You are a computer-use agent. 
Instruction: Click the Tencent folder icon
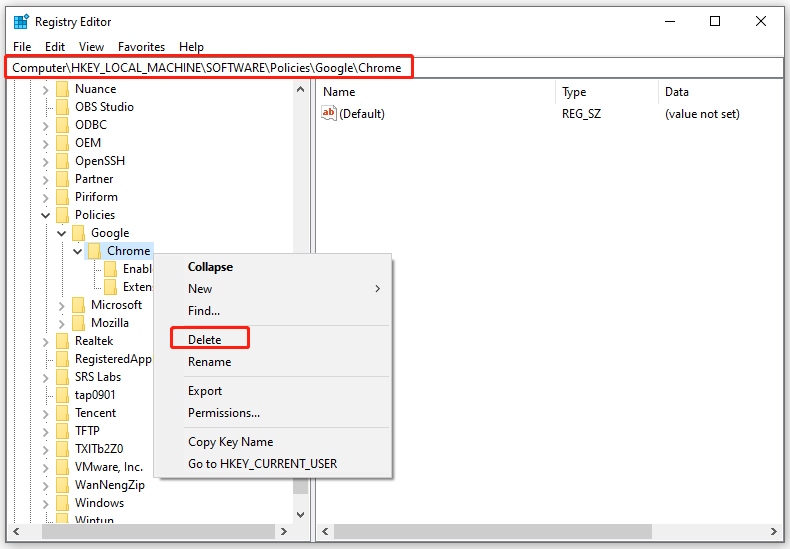point(62,413)
